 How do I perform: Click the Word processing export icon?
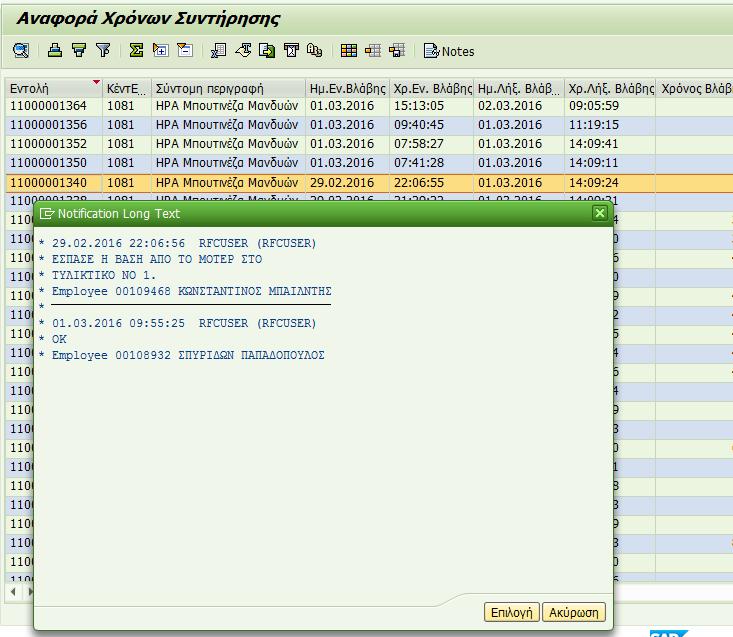243,50
